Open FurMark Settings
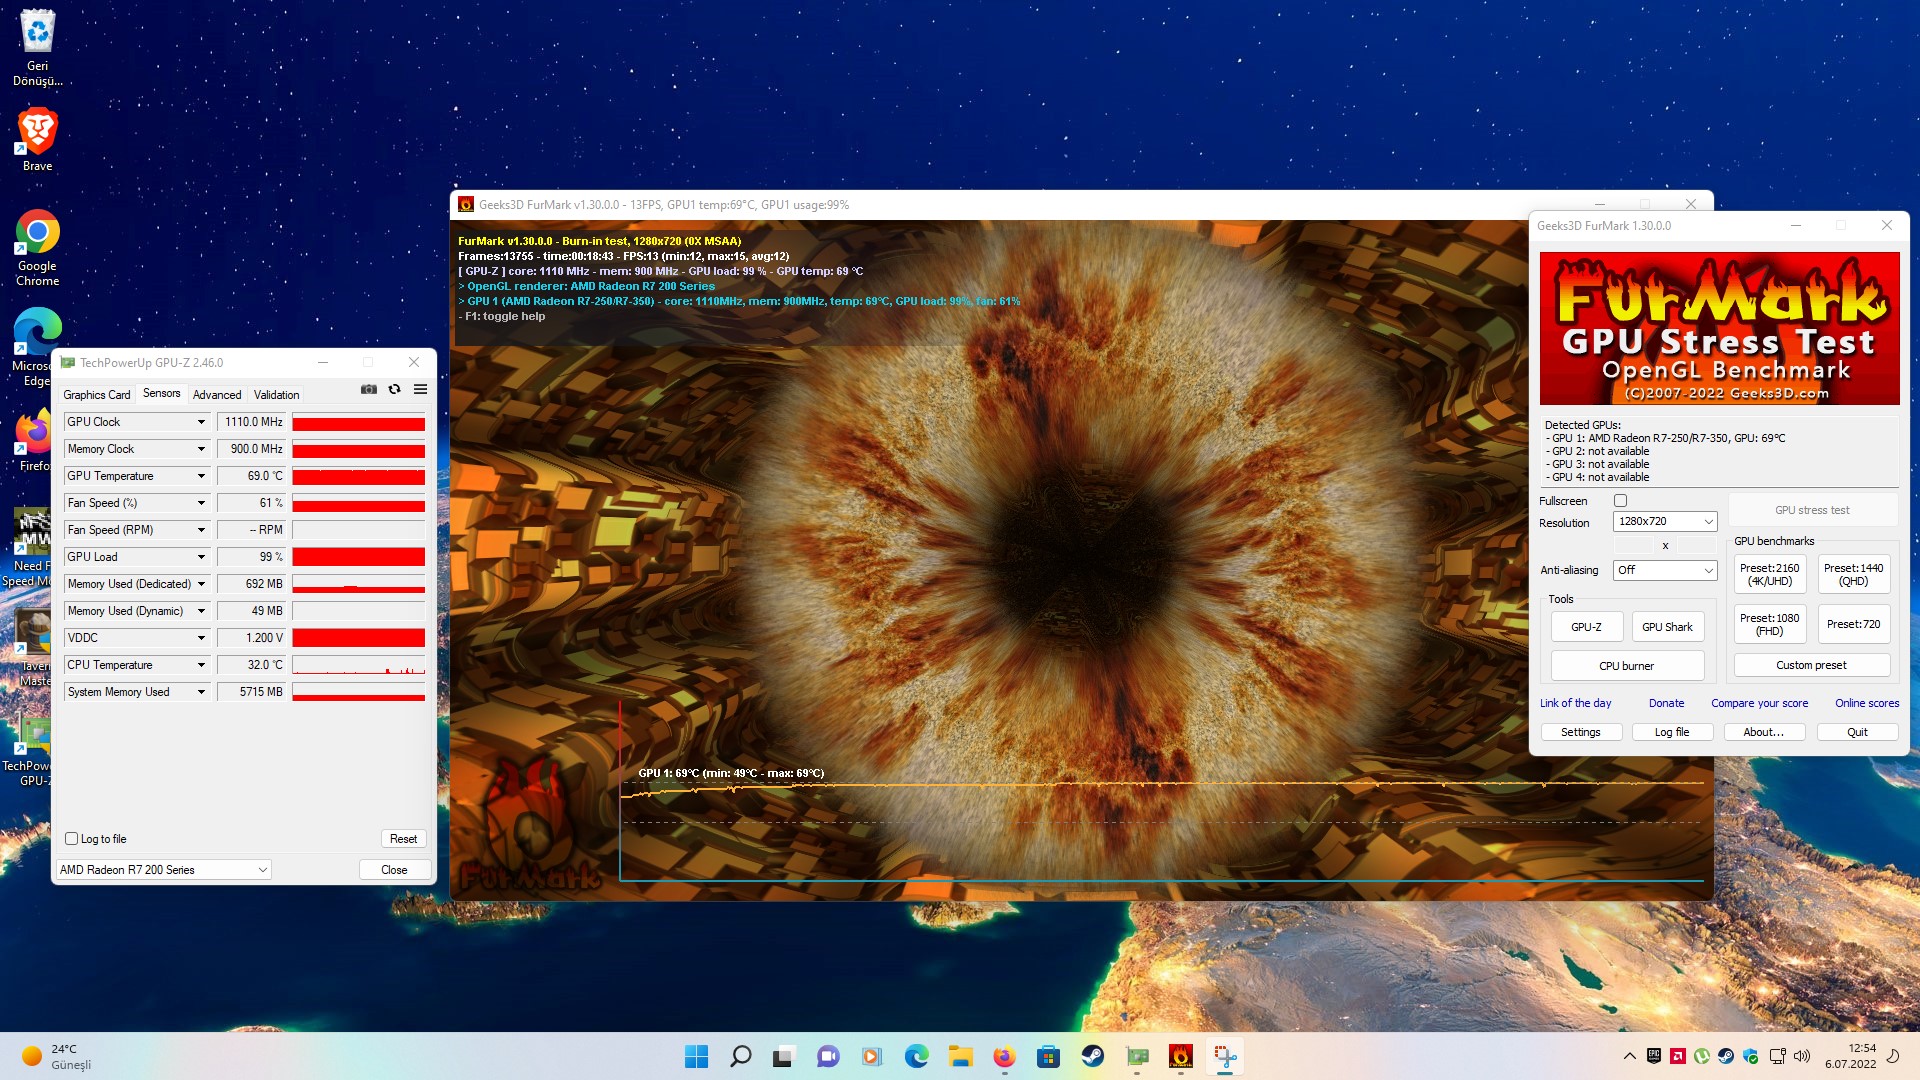This screenshot has width=1920, height=1080. click(1581, 733)
